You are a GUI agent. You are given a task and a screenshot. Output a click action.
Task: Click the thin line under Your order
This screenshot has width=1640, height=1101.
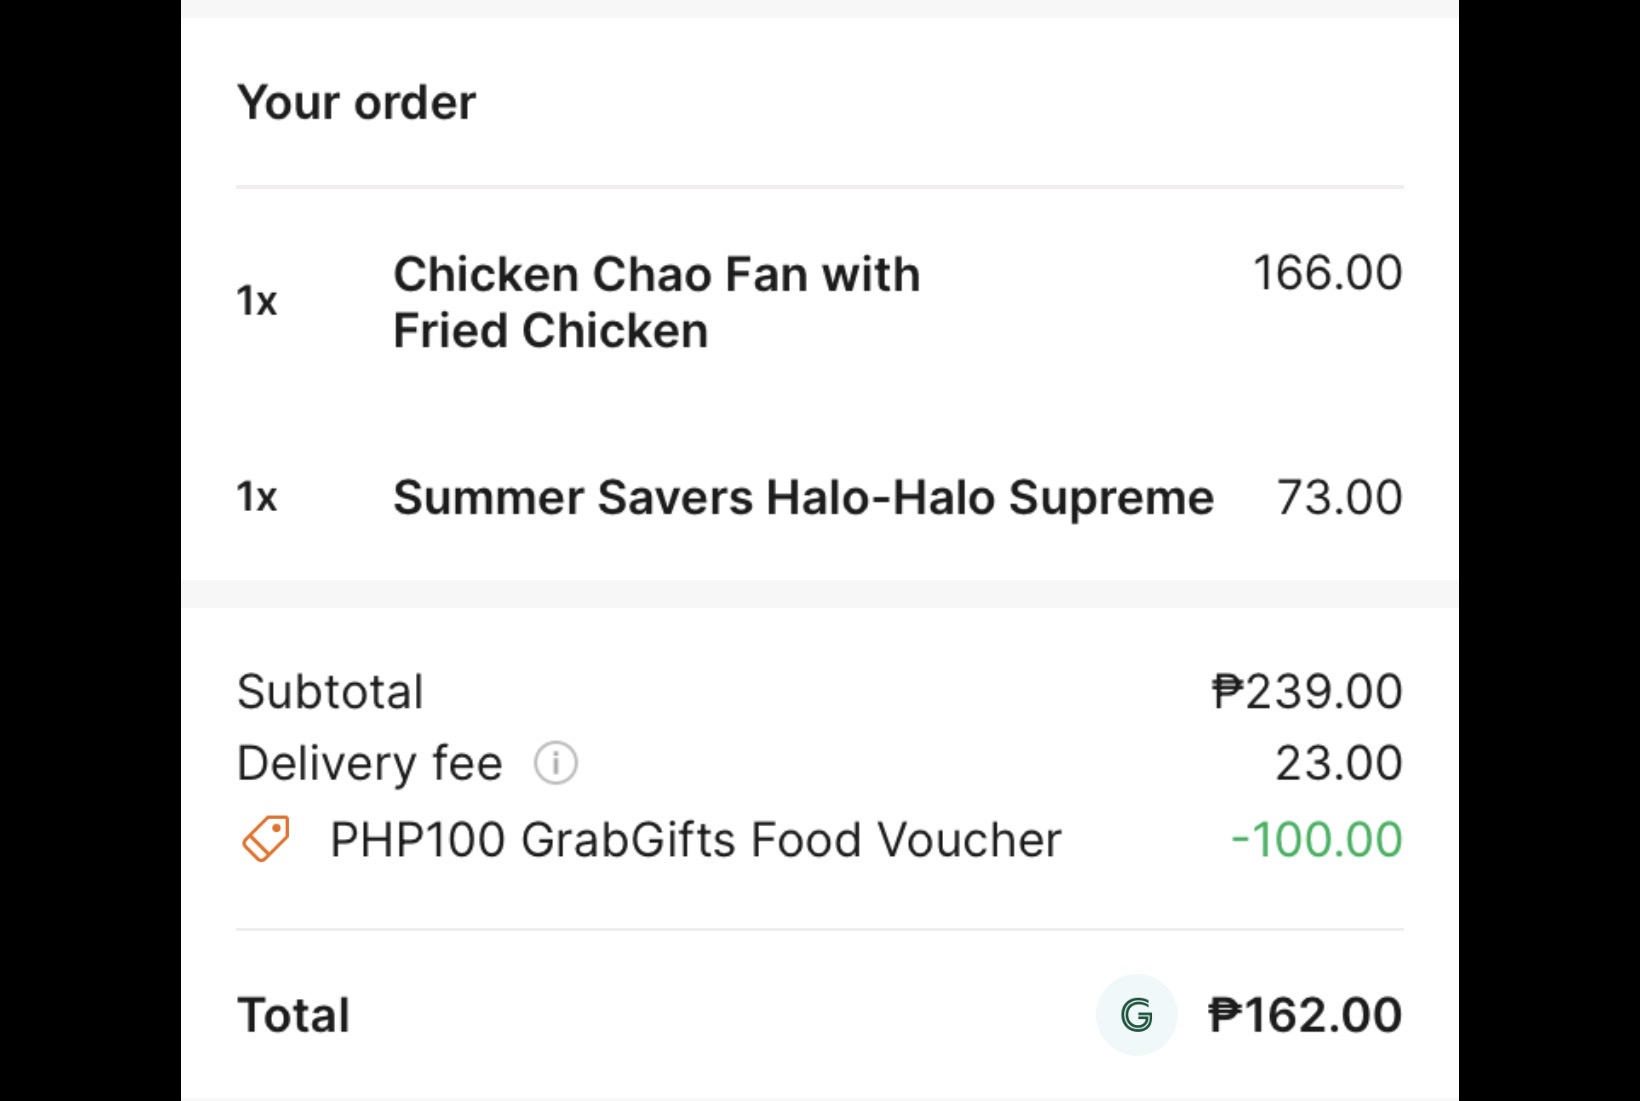[819, 187]
